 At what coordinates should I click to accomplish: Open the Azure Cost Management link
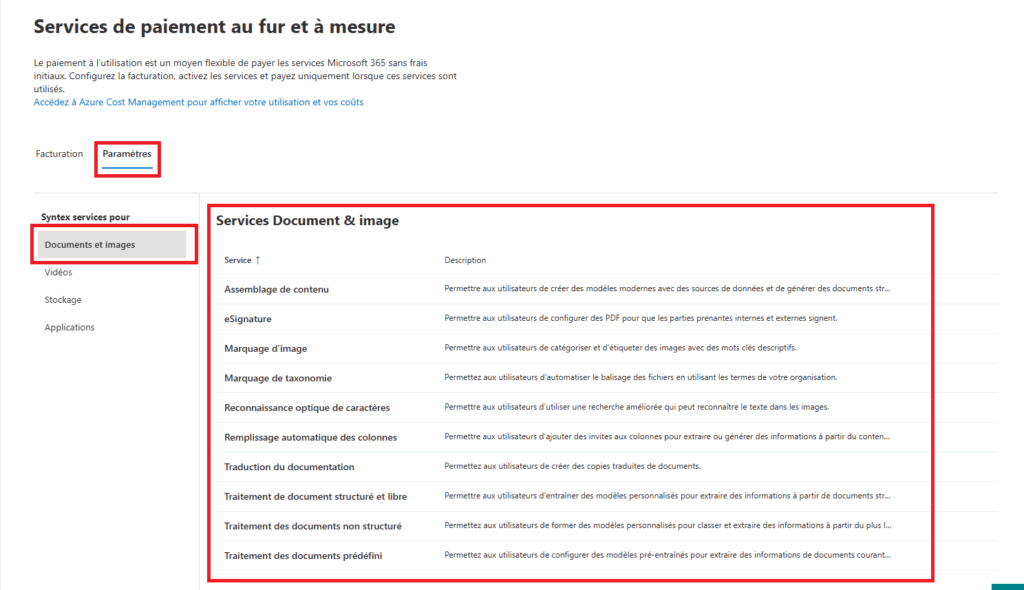coord(199,102)
